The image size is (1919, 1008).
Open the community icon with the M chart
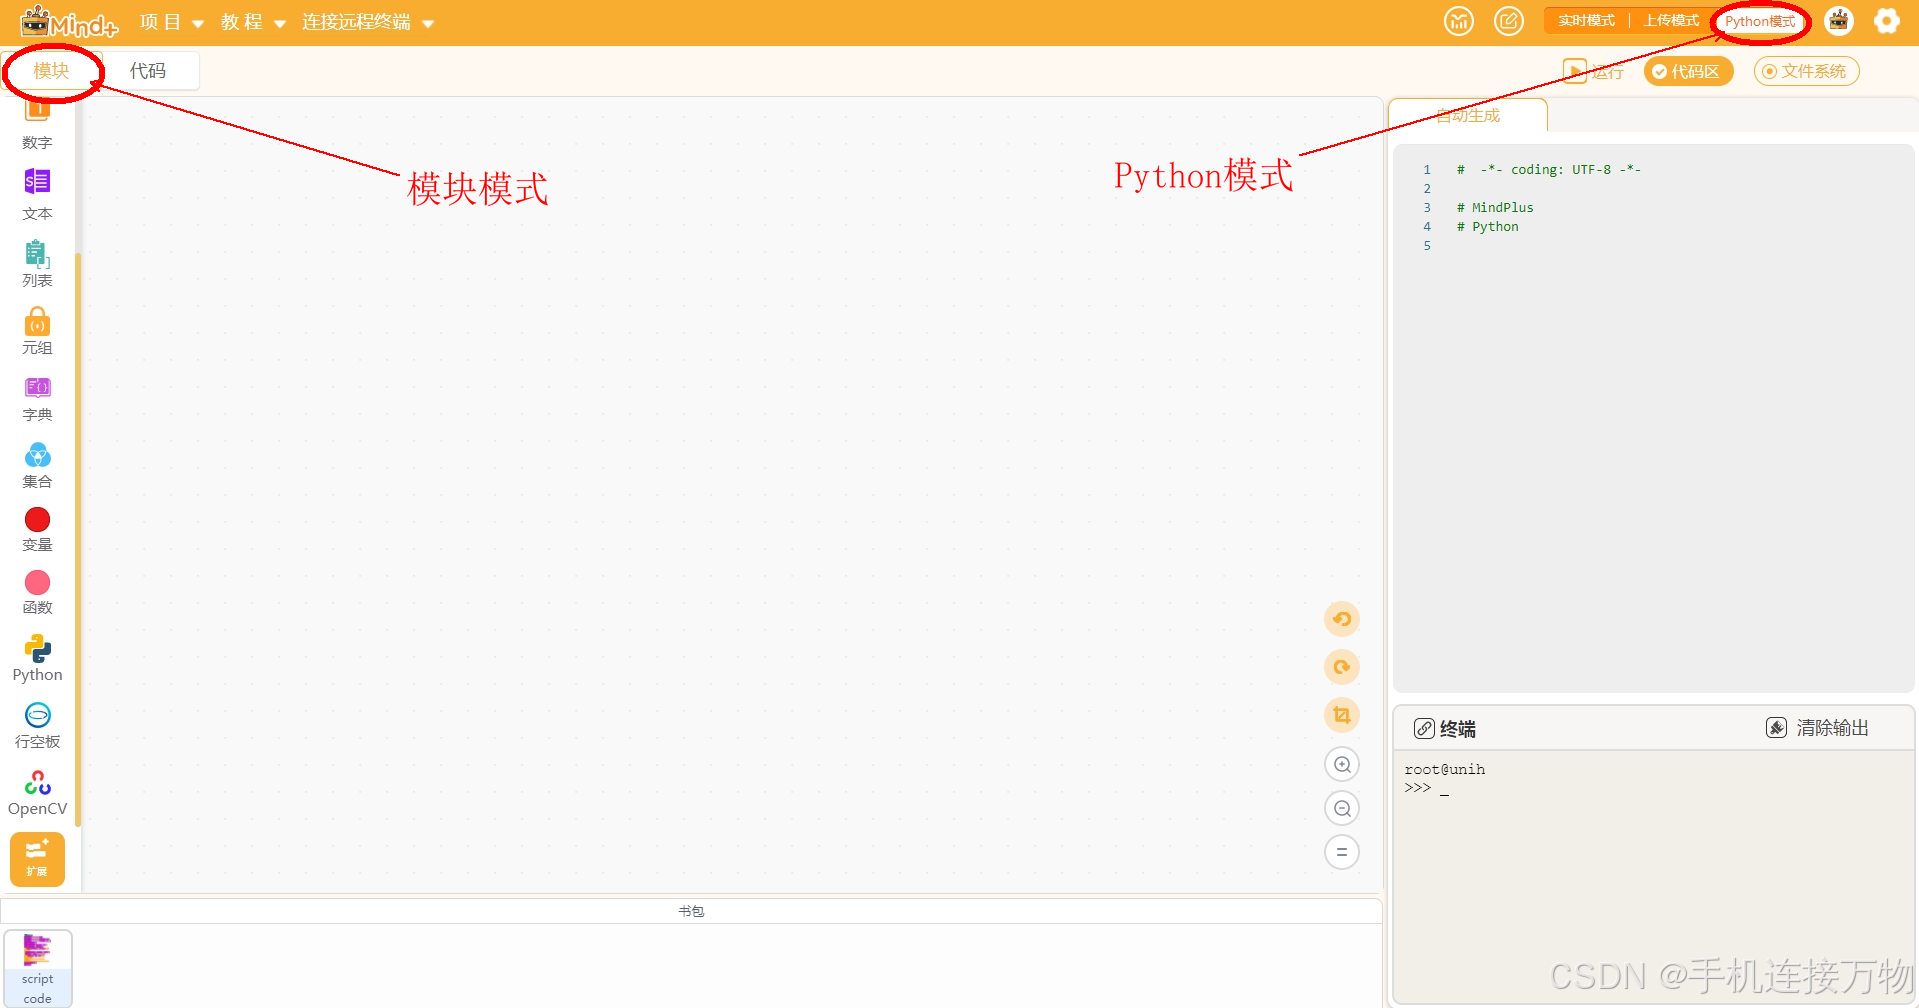click(x=1459, y=21)
